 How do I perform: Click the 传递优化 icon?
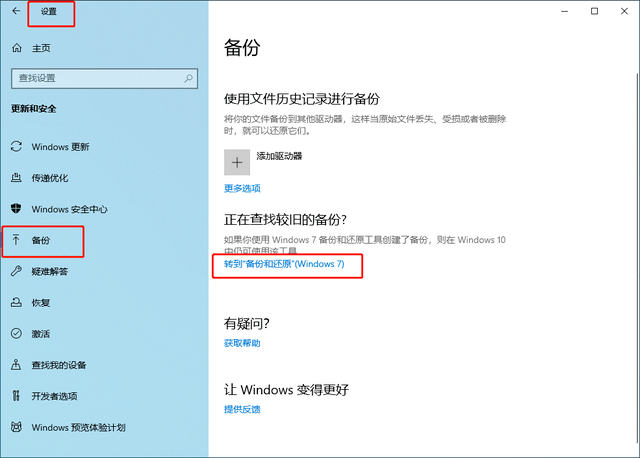16,178
